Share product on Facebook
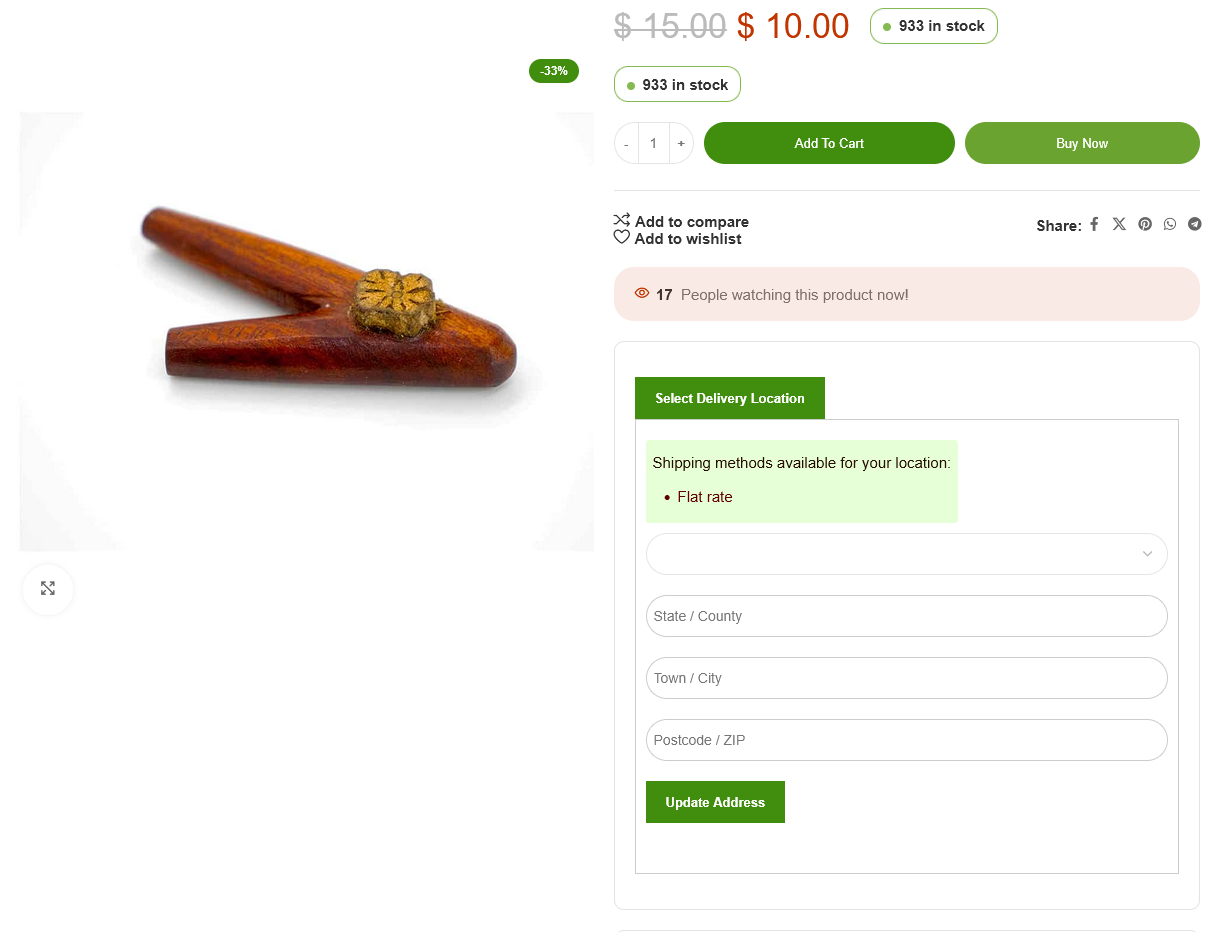The height and width of the screenshot is (932, 1224). pyautogui.click(x=1094, y=224)
